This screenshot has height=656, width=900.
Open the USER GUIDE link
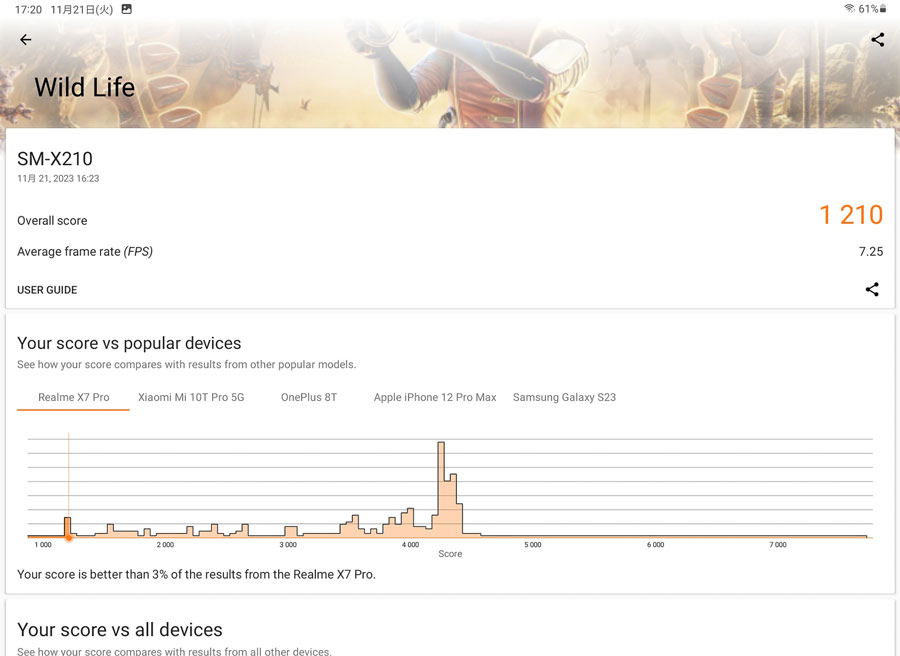[x=47, y=290]
